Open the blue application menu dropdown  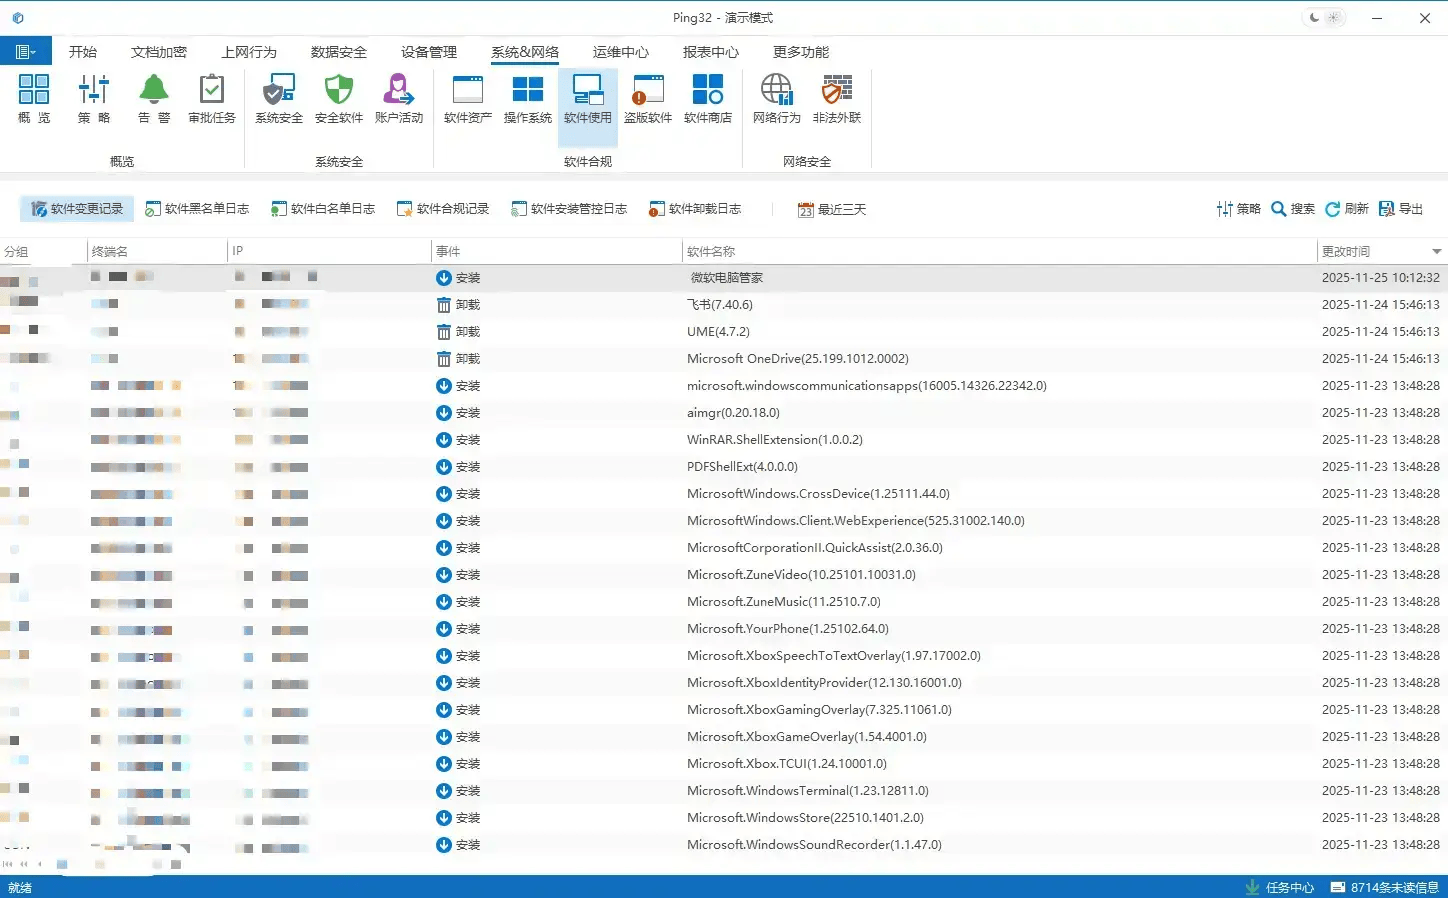(x=26, y=52)
